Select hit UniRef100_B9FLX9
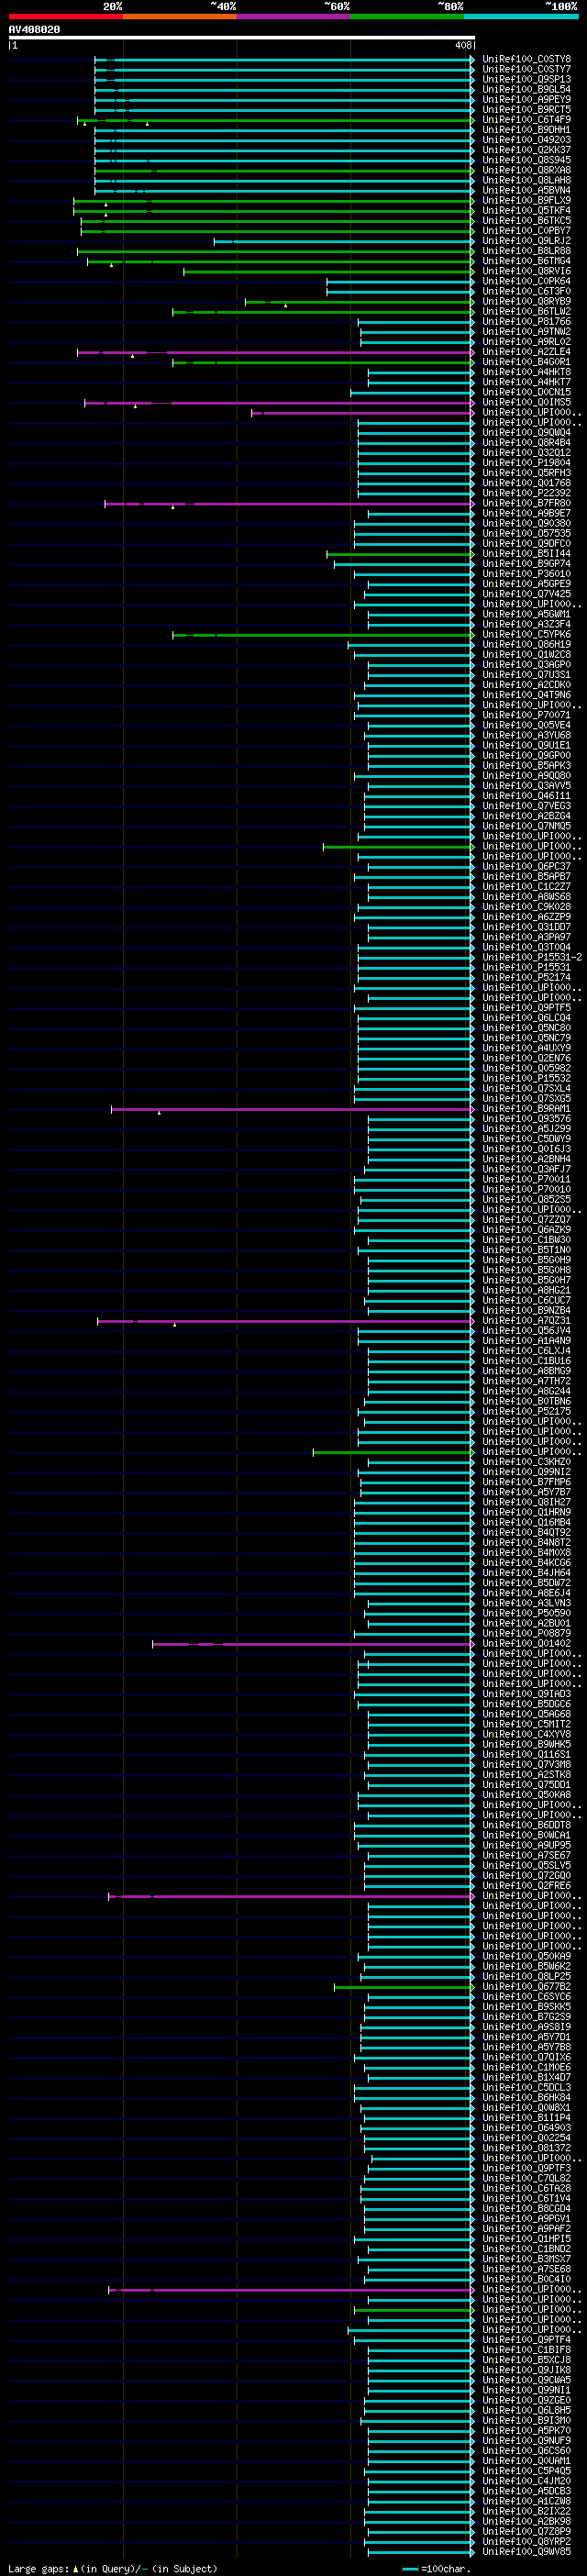 [x=526, y=201]
